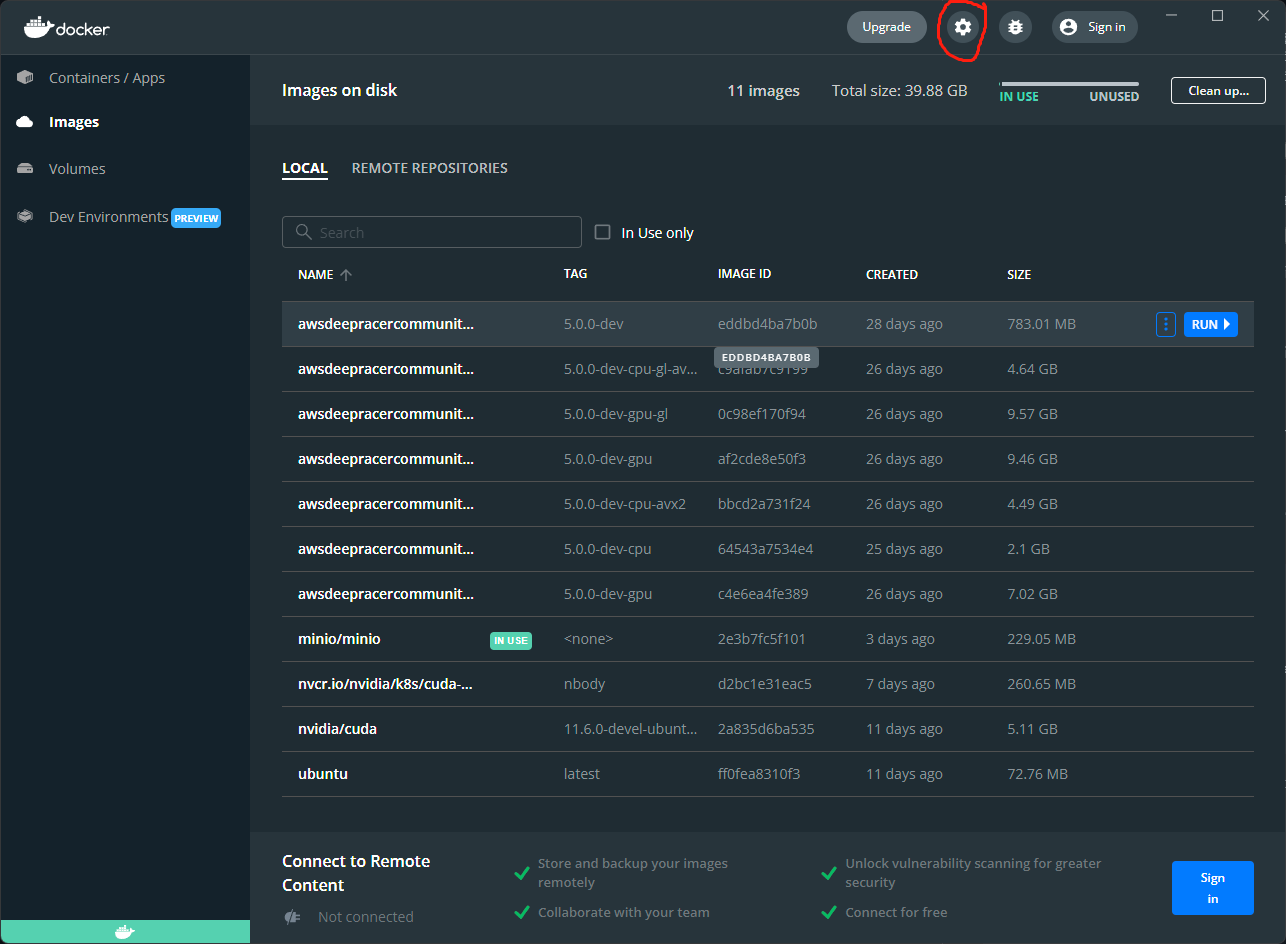Select the minio/minio image row

[768, 639]
